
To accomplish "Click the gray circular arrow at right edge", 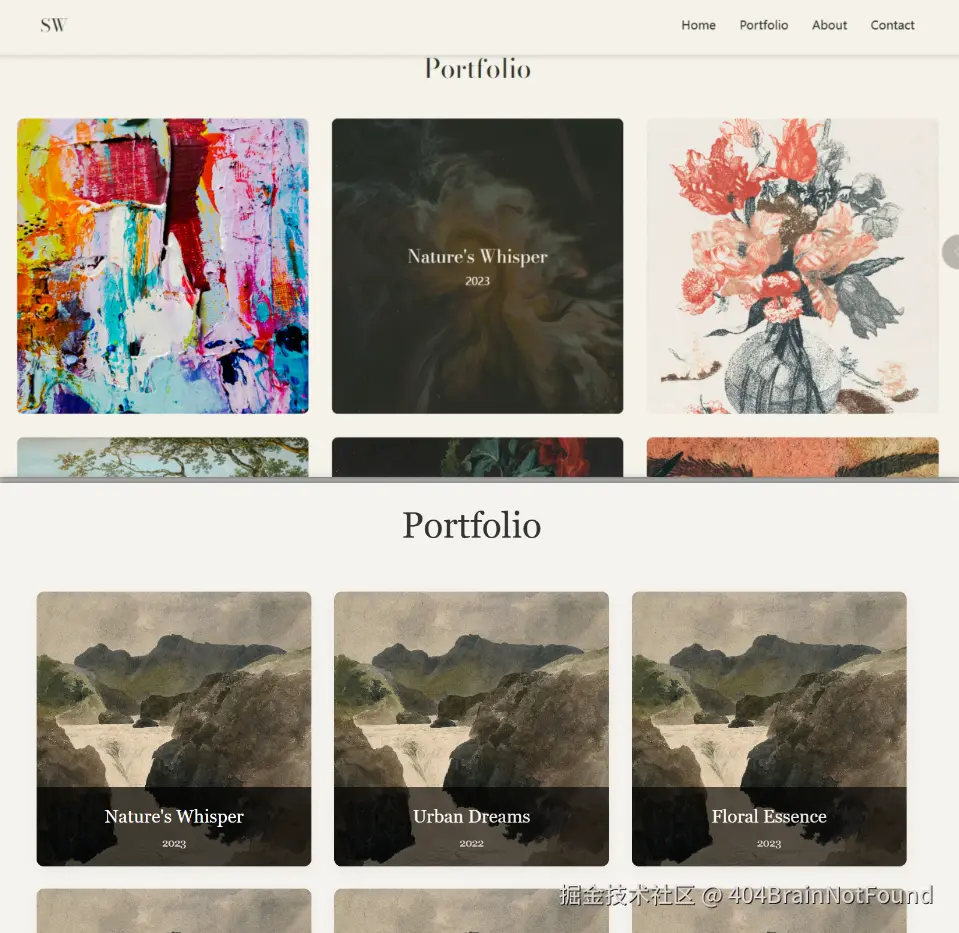I will coord(951,251).
